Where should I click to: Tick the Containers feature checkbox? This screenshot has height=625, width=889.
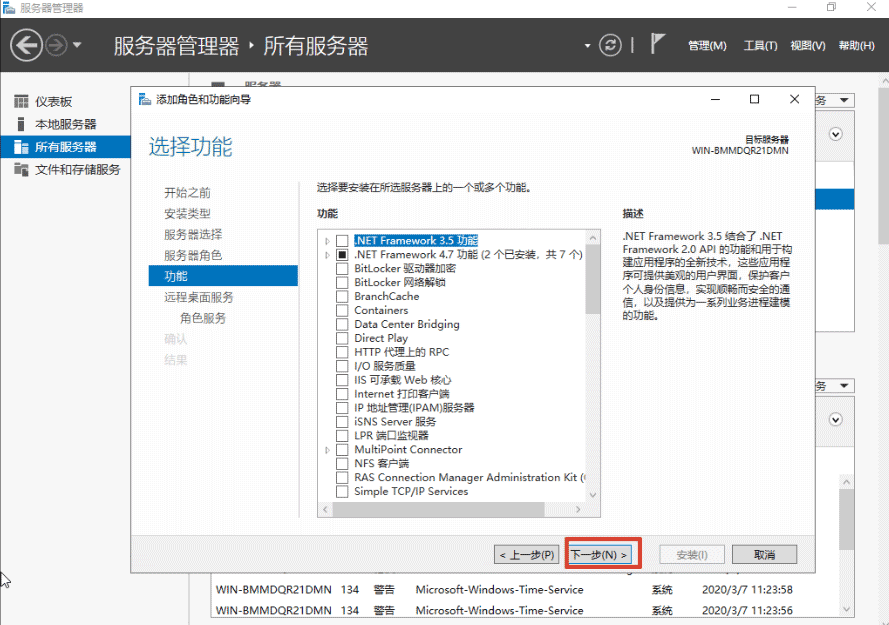342,311
